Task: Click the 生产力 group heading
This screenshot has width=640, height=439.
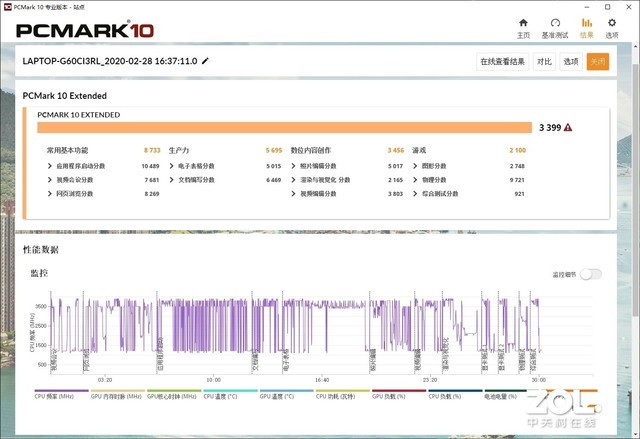Action: 179,150
